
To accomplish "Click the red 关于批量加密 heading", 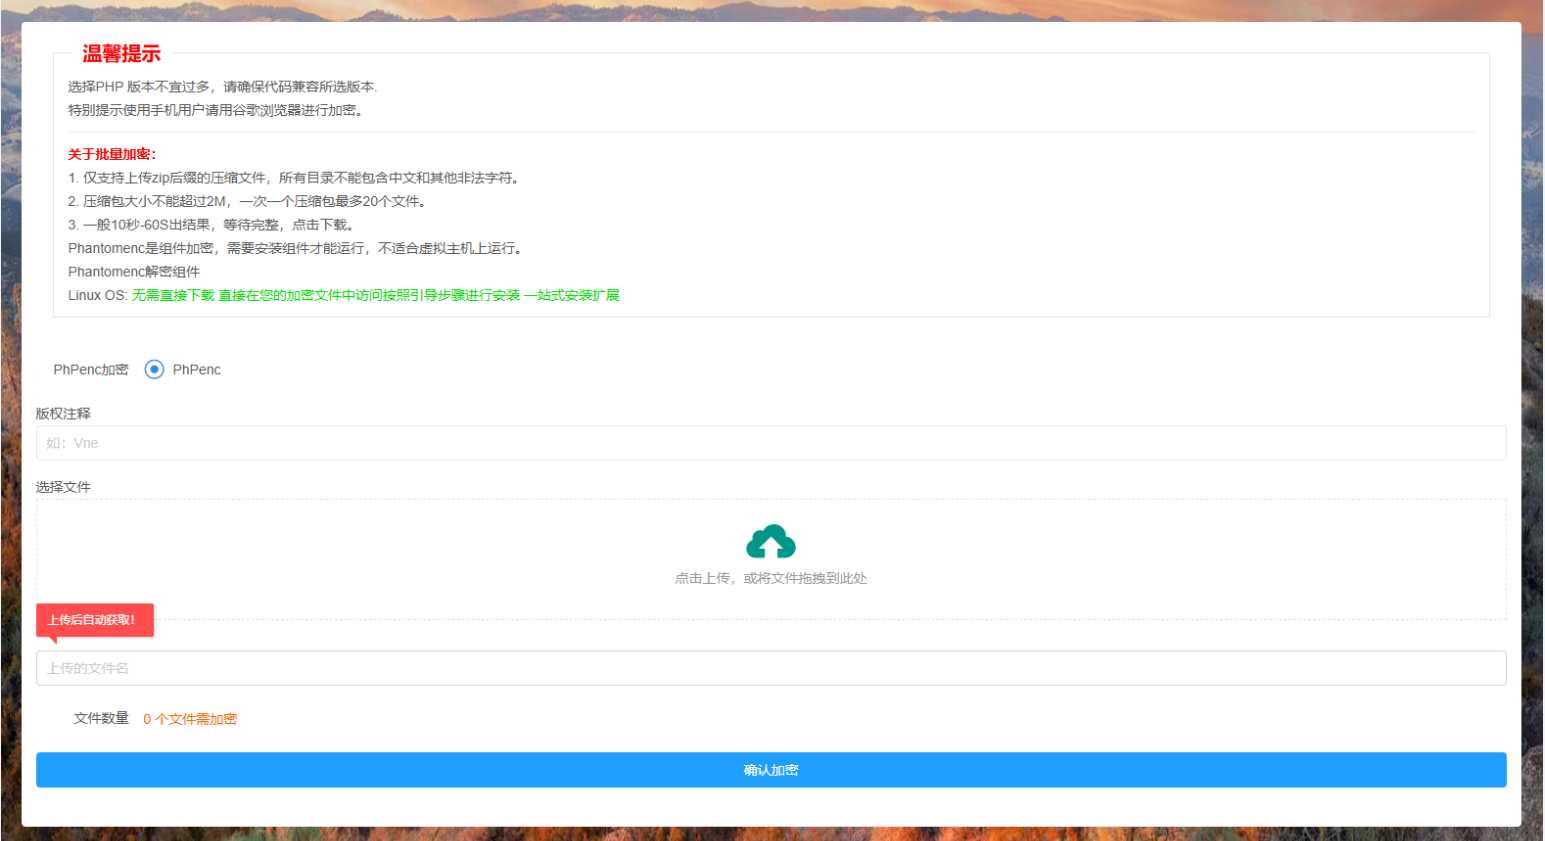I will click(x=112, y=154).
